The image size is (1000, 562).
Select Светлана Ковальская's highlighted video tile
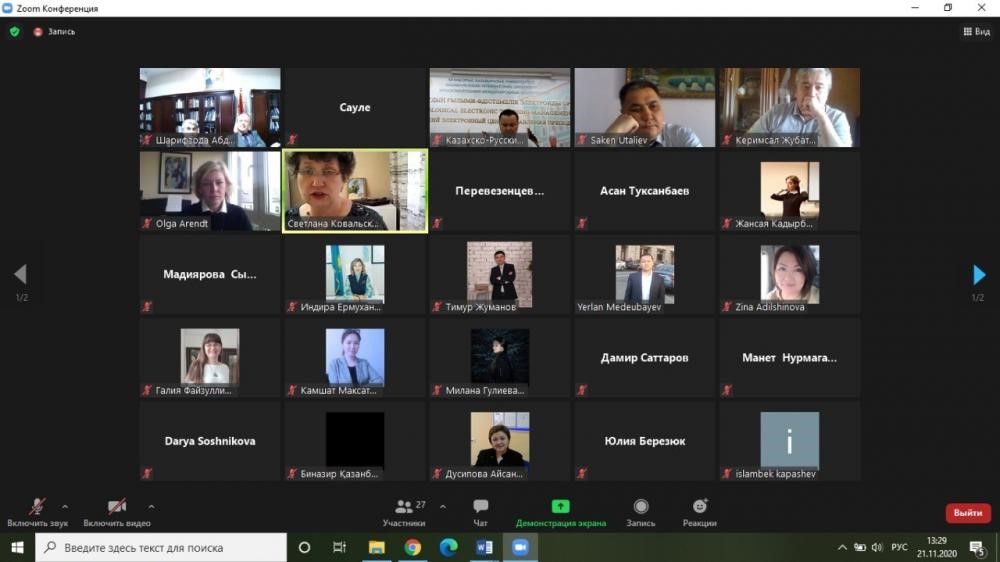coord(355,191)
